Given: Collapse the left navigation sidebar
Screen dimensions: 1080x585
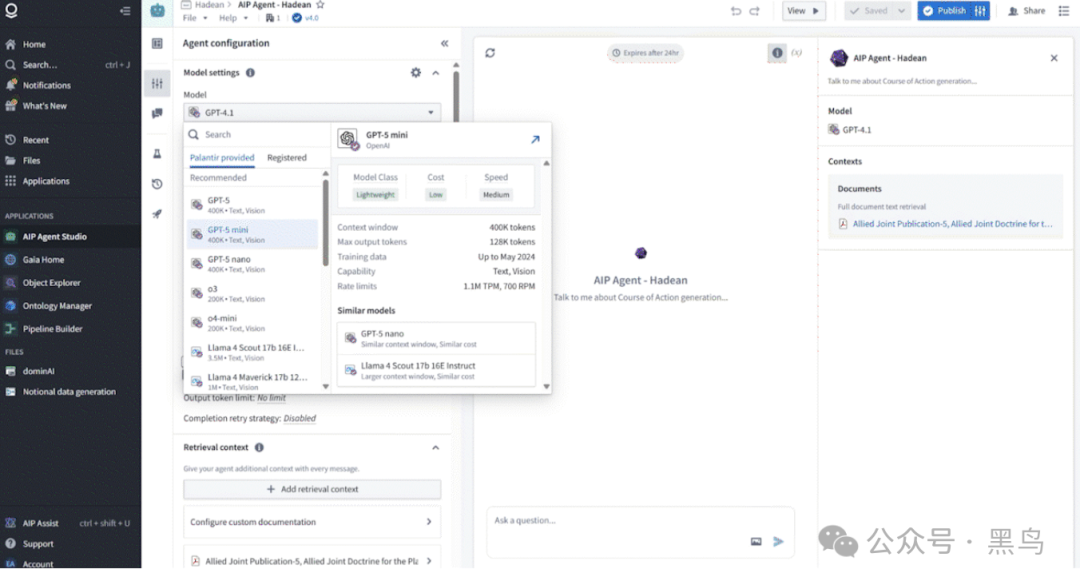Looking at the screenshot, I should 125,10.
